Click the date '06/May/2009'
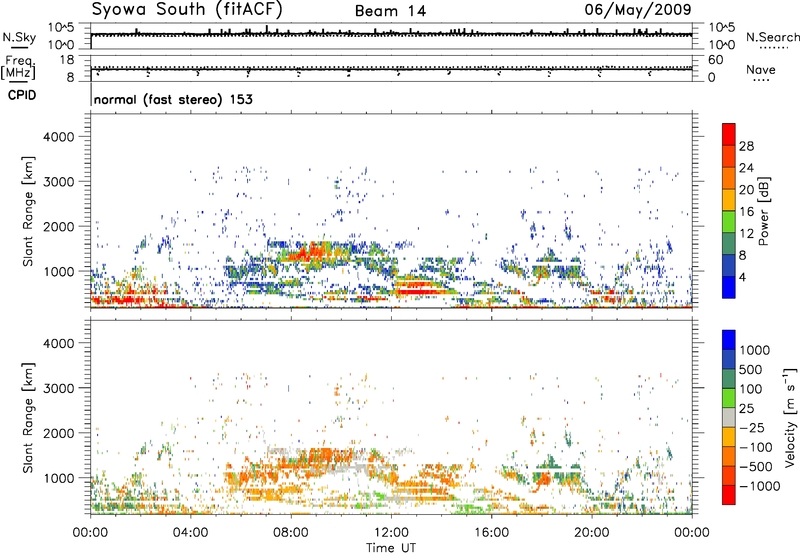The image size is (800, 554). 638,10
